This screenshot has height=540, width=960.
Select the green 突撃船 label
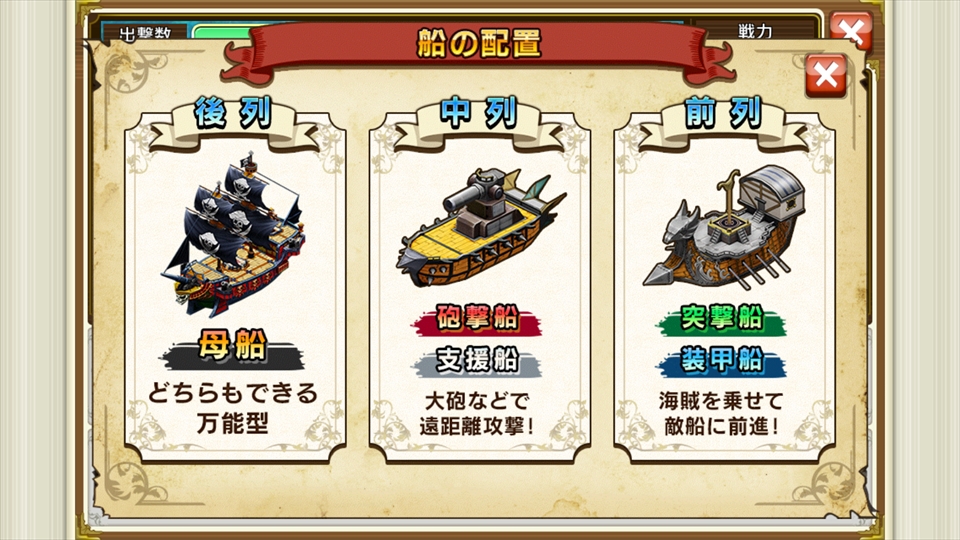click(722, 319)
